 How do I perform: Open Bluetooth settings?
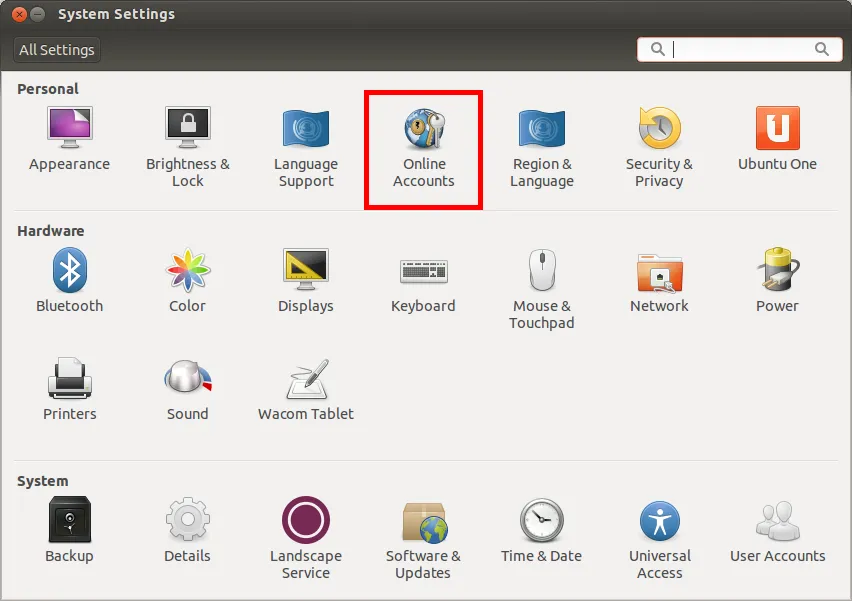(x=70, y=280)
